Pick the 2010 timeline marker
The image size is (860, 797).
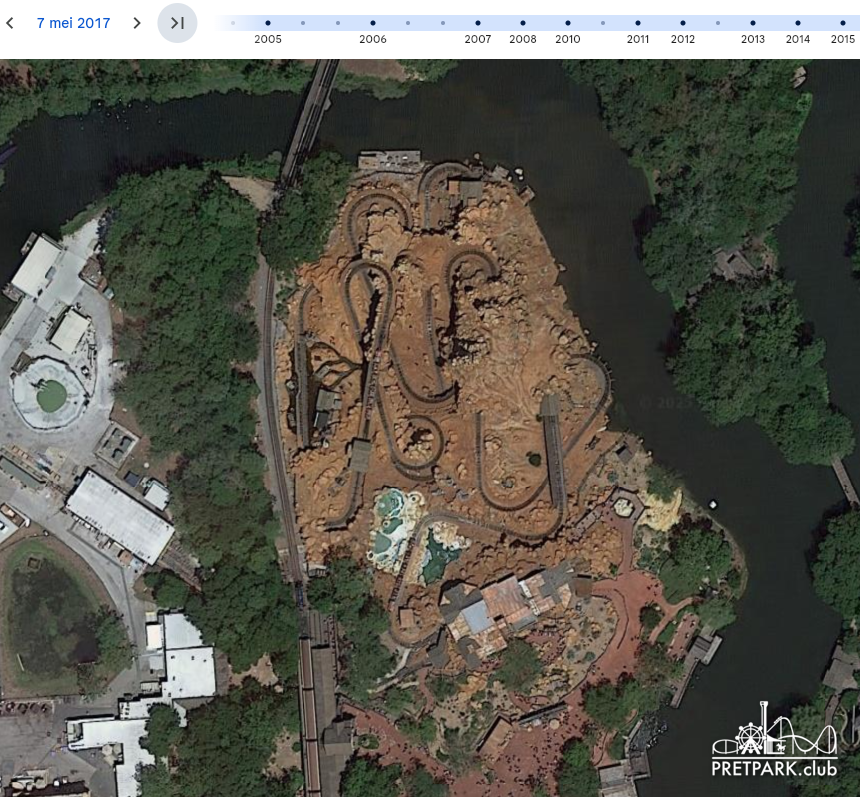pos(567,22)
